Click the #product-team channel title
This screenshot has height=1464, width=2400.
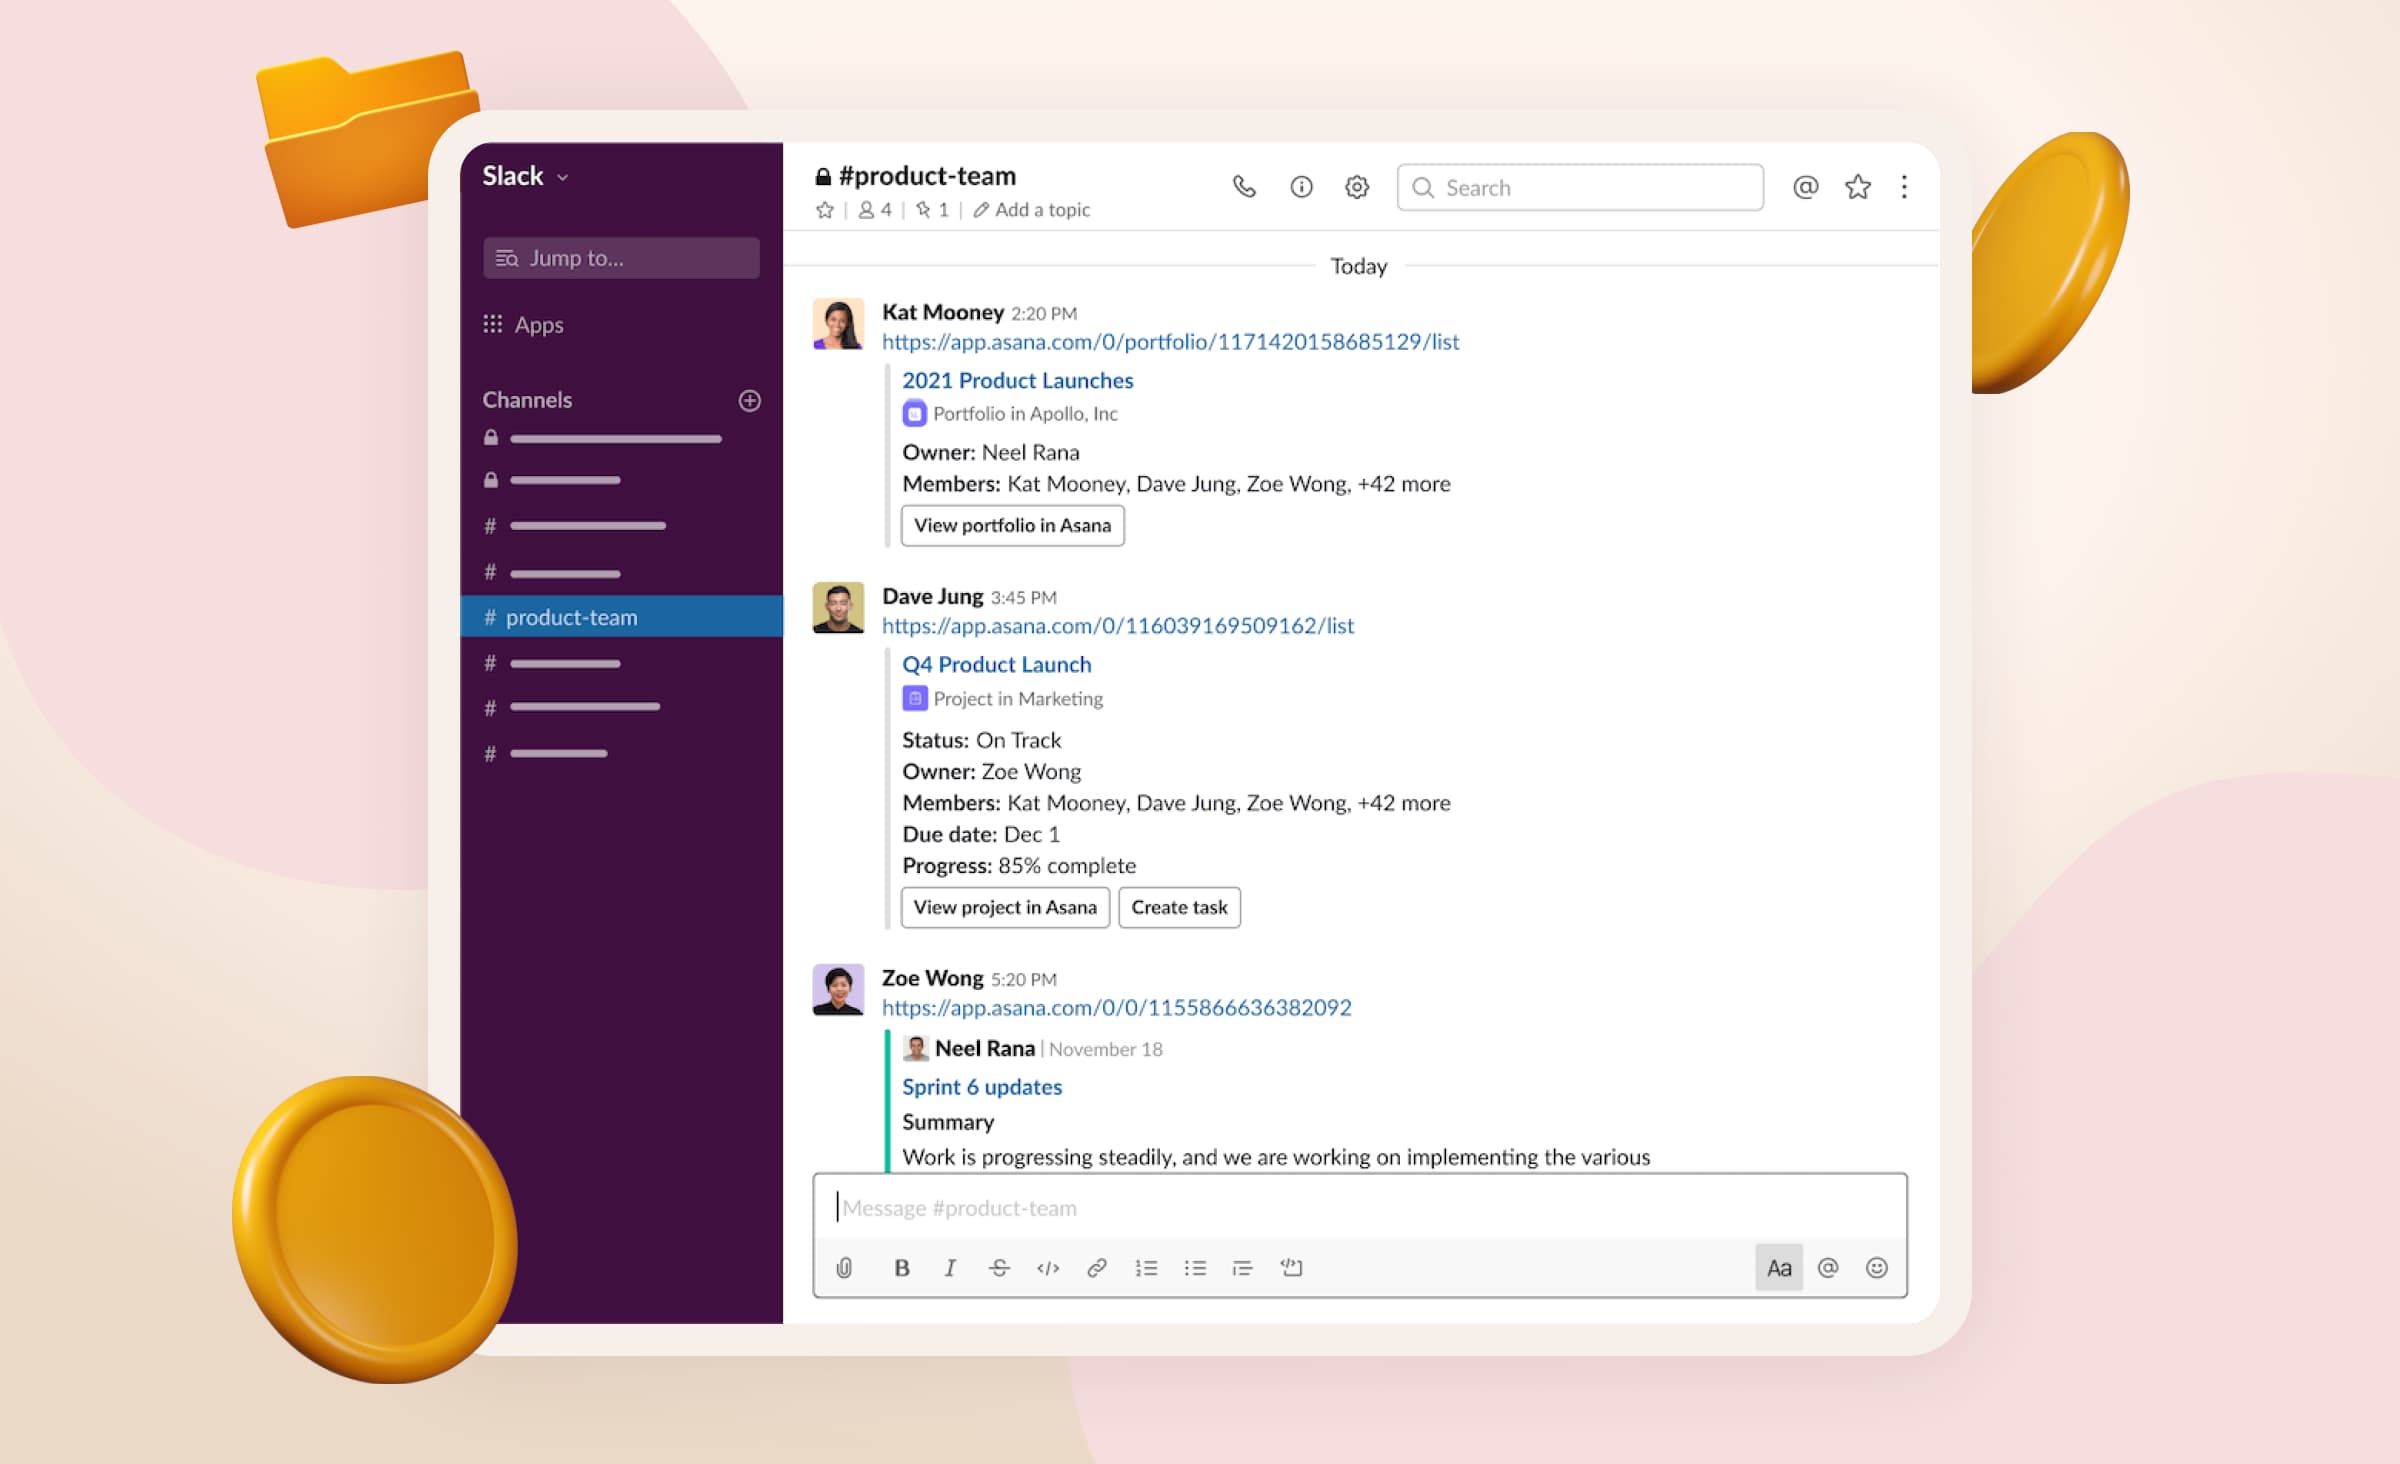(x=927, y=176)
